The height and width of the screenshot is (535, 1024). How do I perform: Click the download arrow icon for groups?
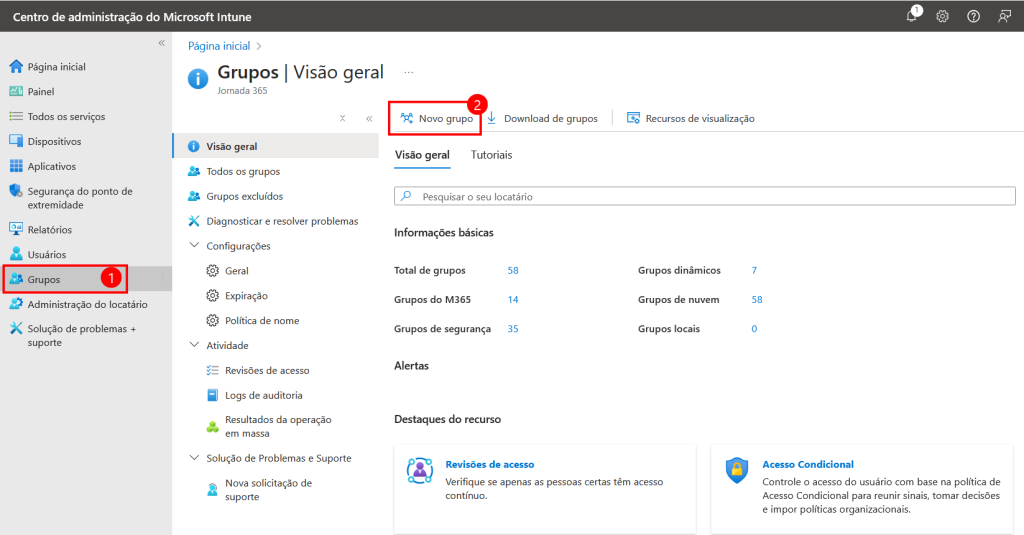492,118
